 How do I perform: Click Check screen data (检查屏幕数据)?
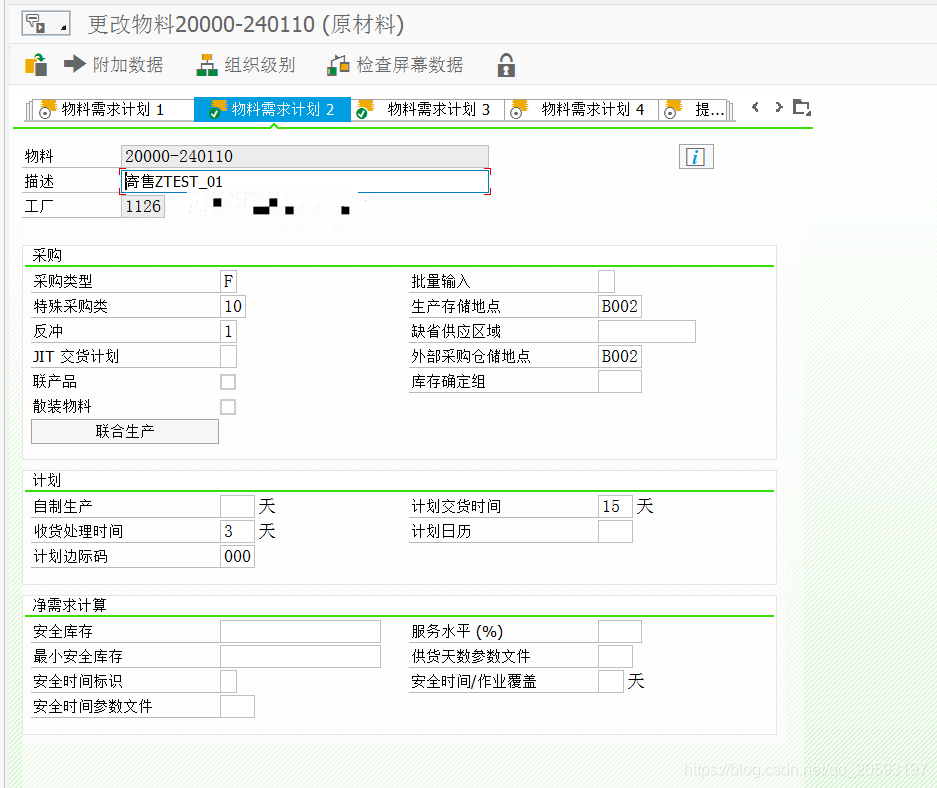(395, 65)
